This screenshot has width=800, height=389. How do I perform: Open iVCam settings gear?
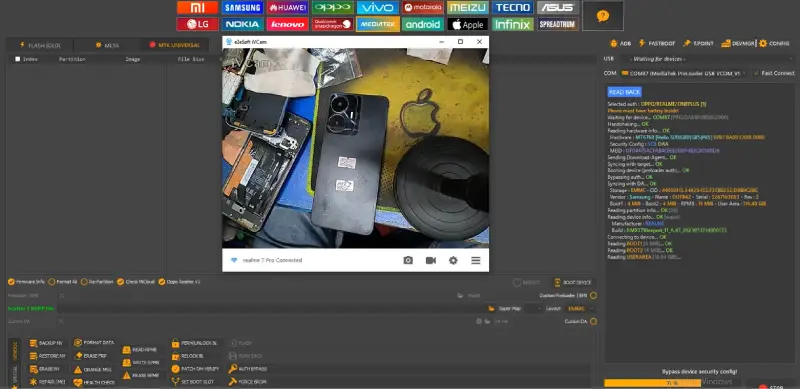453,260
